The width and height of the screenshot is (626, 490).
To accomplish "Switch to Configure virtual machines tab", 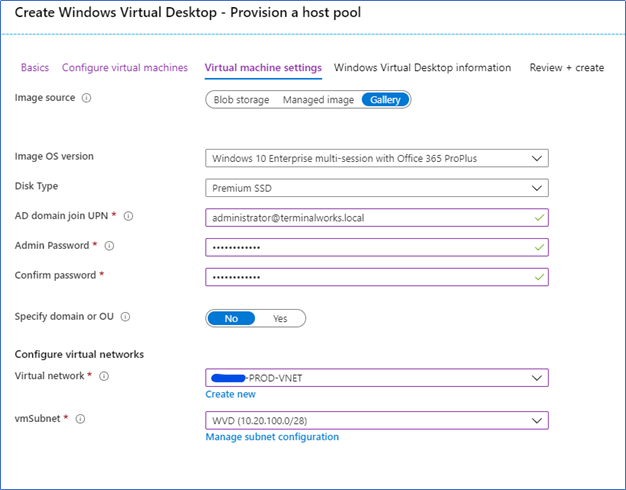I will [x=125, y=67].
